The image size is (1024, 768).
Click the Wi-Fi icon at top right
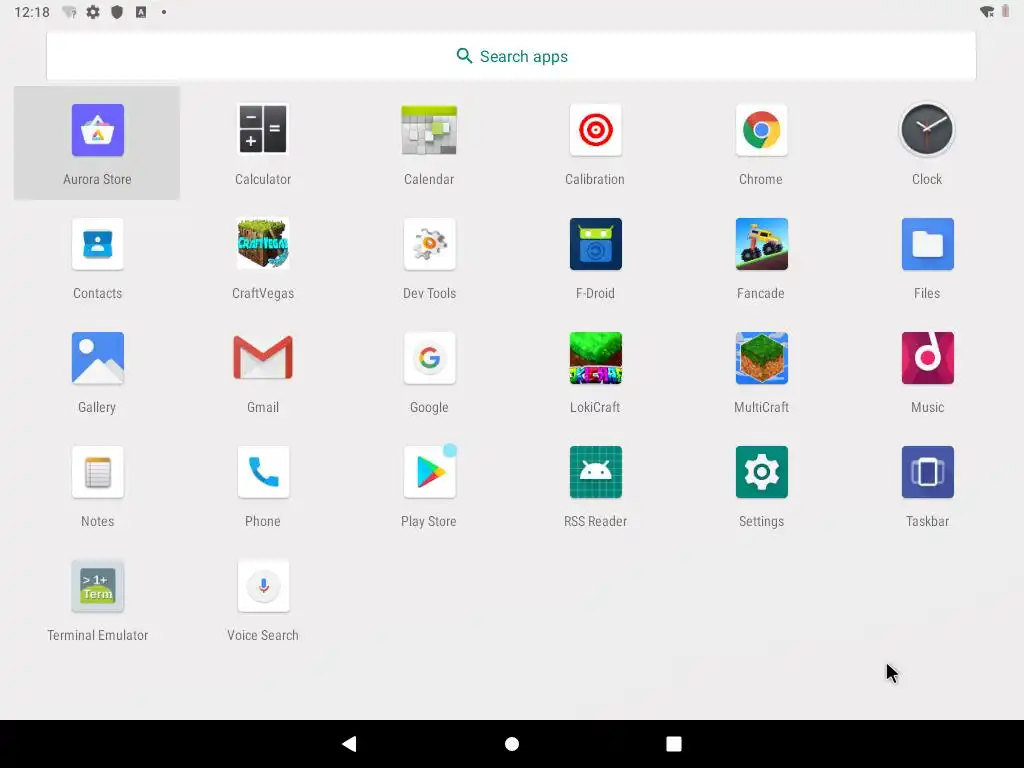[x=987, y=12]
